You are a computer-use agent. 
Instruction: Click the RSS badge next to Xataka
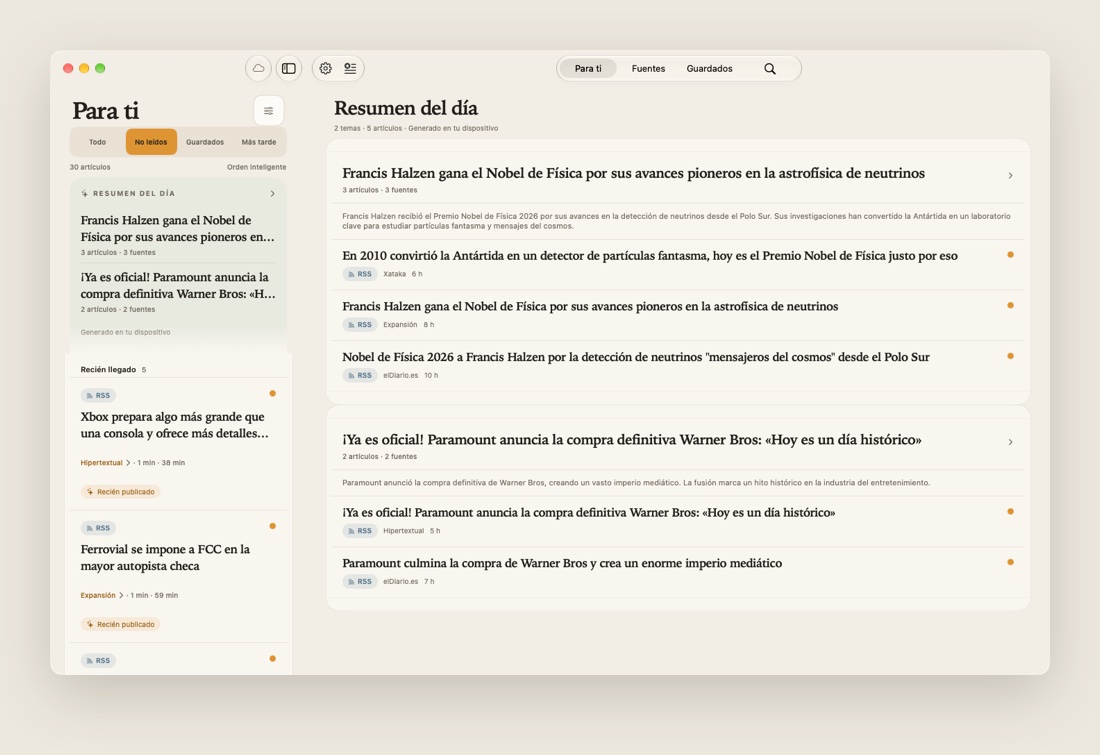[360, 274]
